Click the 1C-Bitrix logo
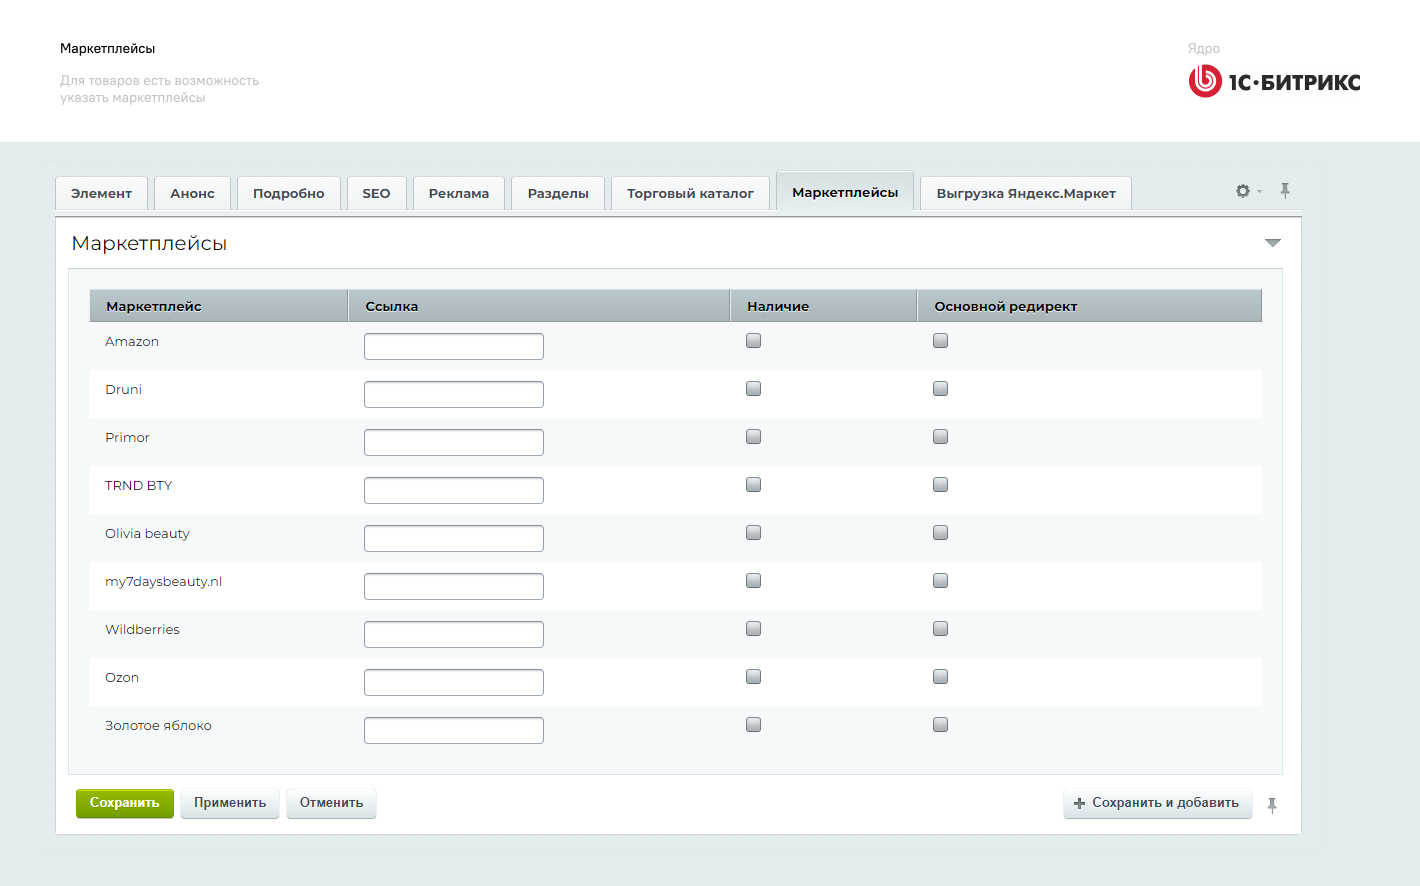 tap(1274, 81)
